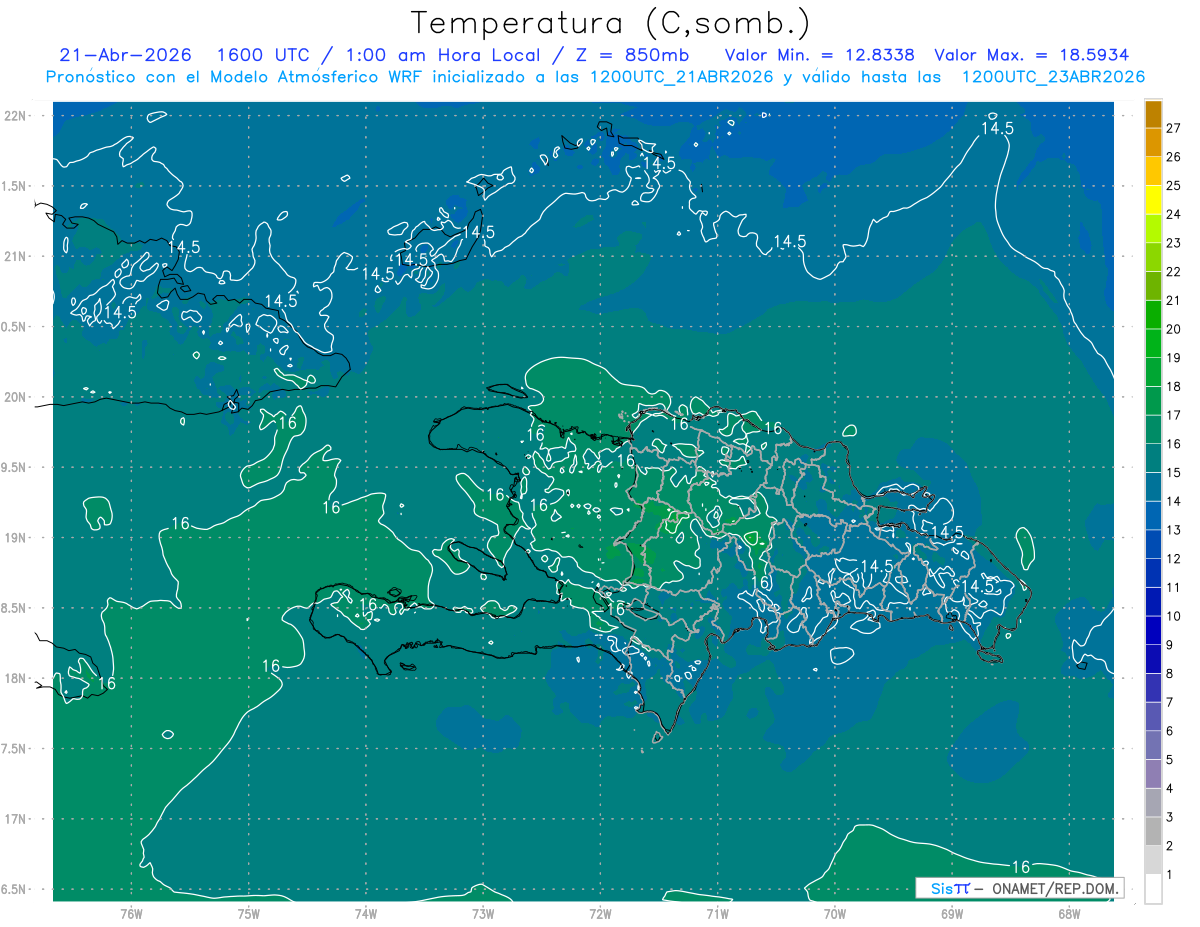Viewport: 1200px width, 927px height.
Task: Click the 22N latitude axis label
Action: point(16,116)
